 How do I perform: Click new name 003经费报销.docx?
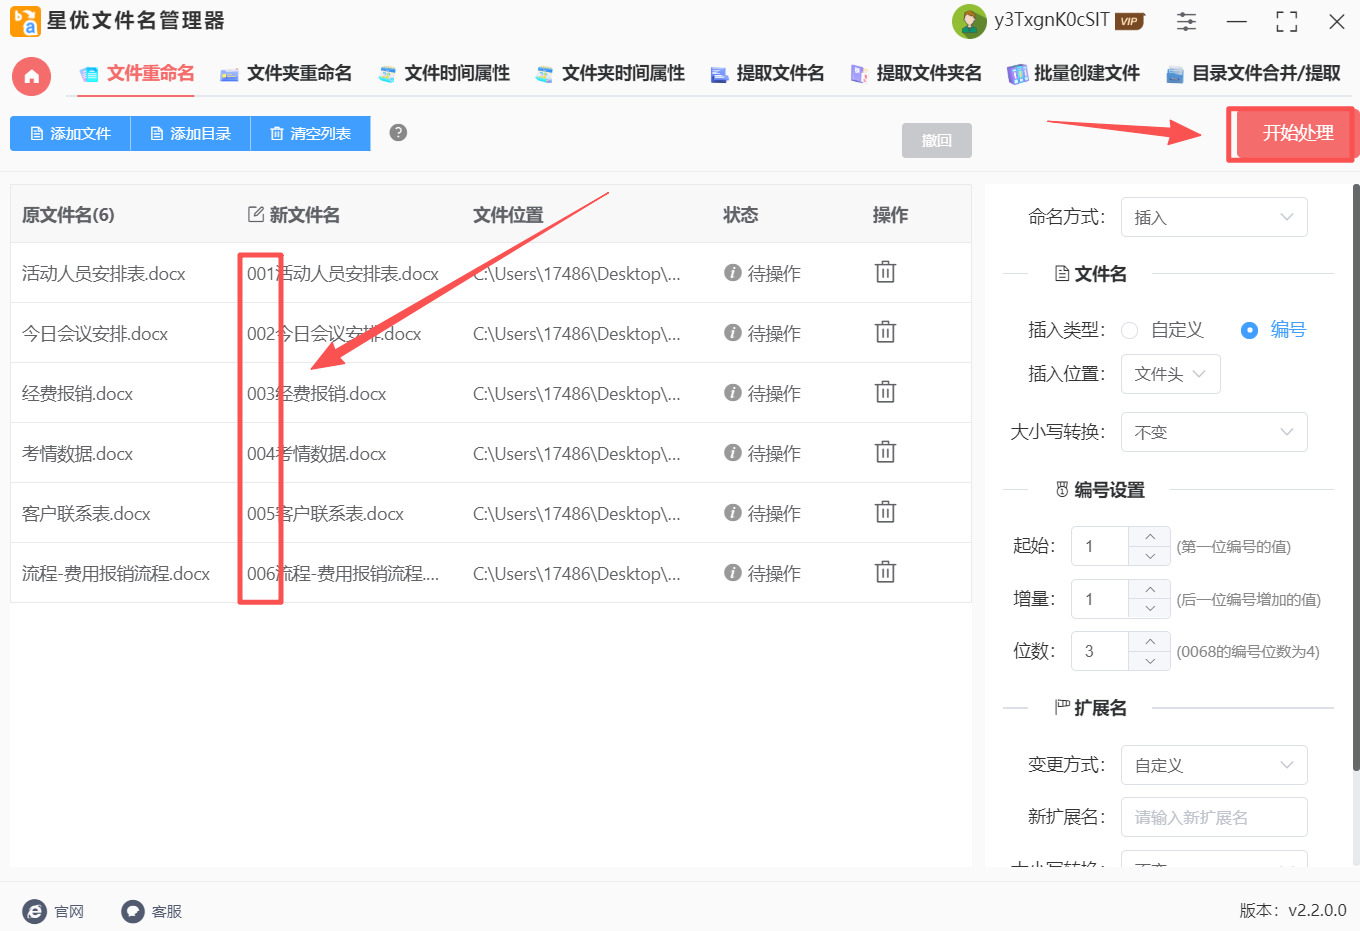(316, 393)
